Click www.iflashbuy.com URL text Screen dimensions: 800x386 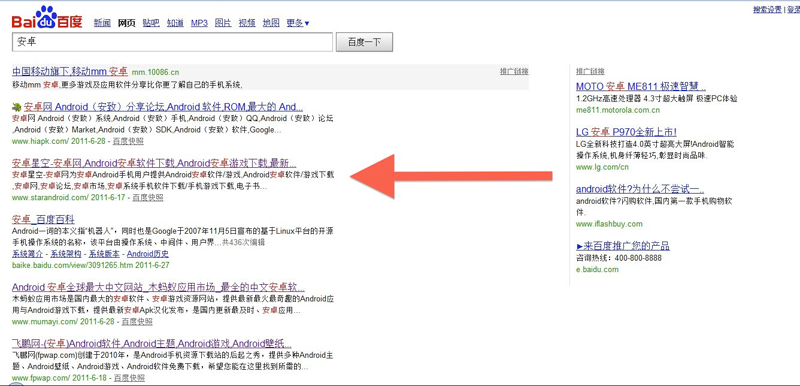(x=609, y=224)
